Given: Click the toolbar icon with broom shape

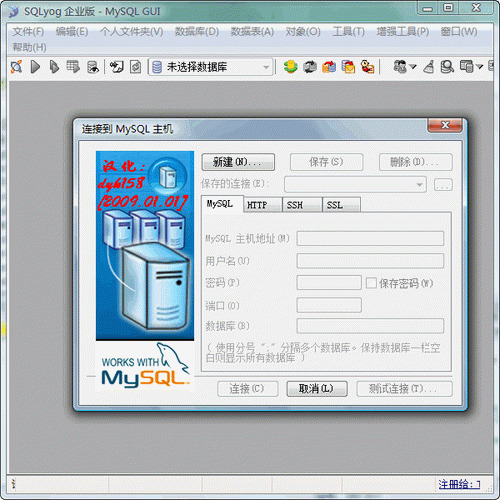Looking at the screenshot, I should click(429, 67).
